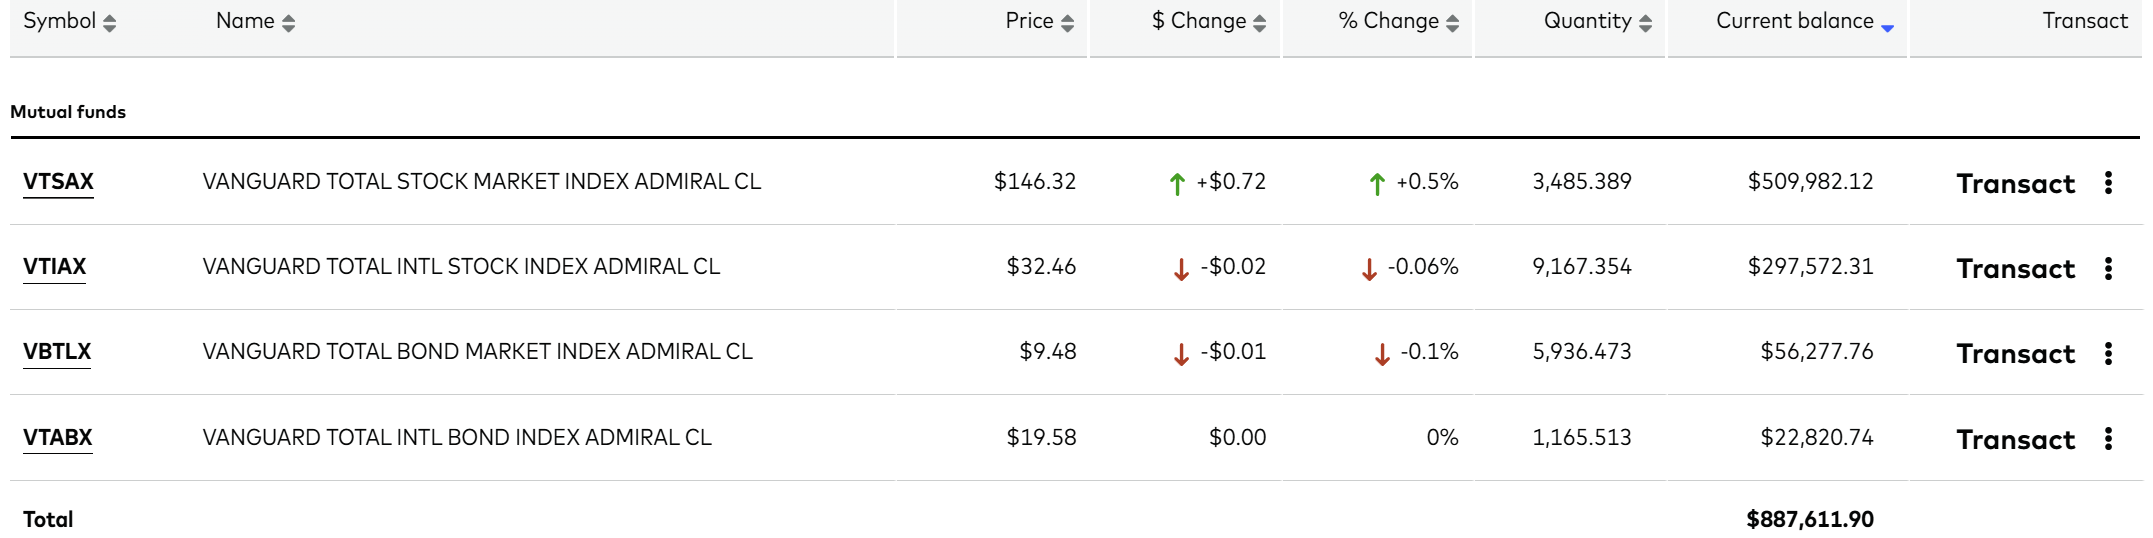Open the three-dot menu for VTIAX
Screen dimensions: 2153x538
(2108, 268)
